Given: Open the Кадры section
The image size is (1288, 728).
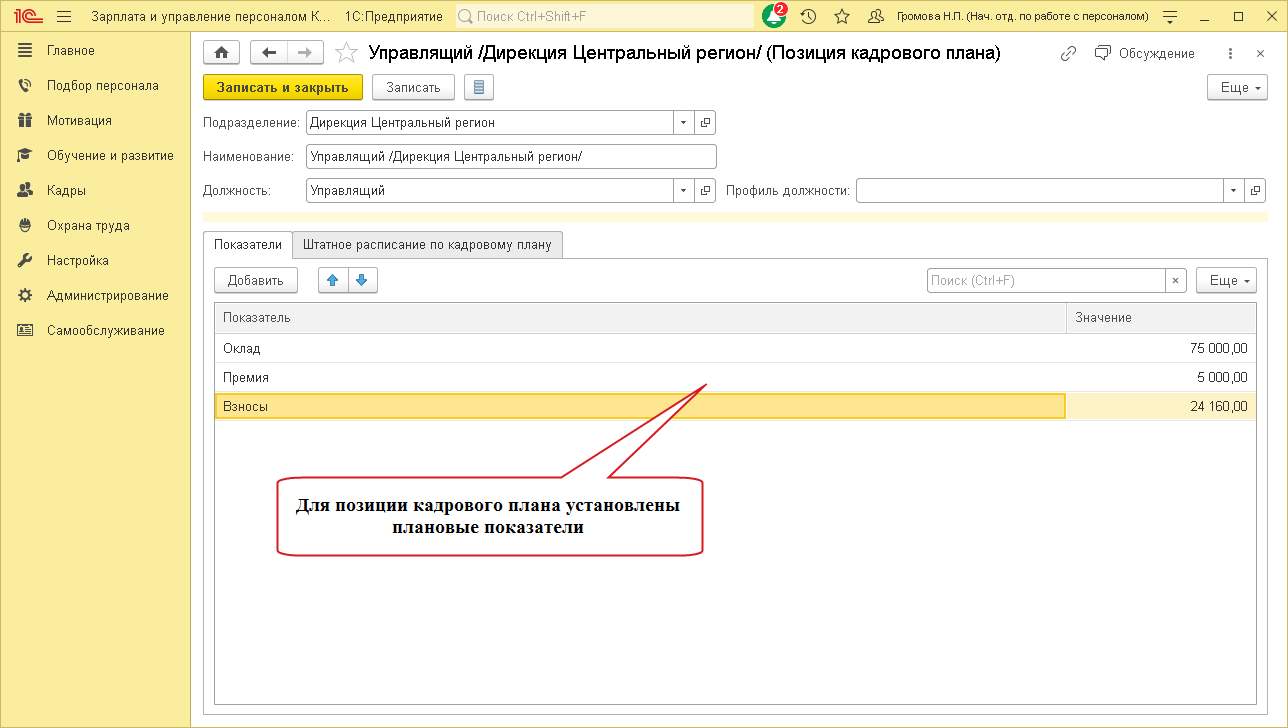Looking at the screenshot, I should [x=66, y=191].
